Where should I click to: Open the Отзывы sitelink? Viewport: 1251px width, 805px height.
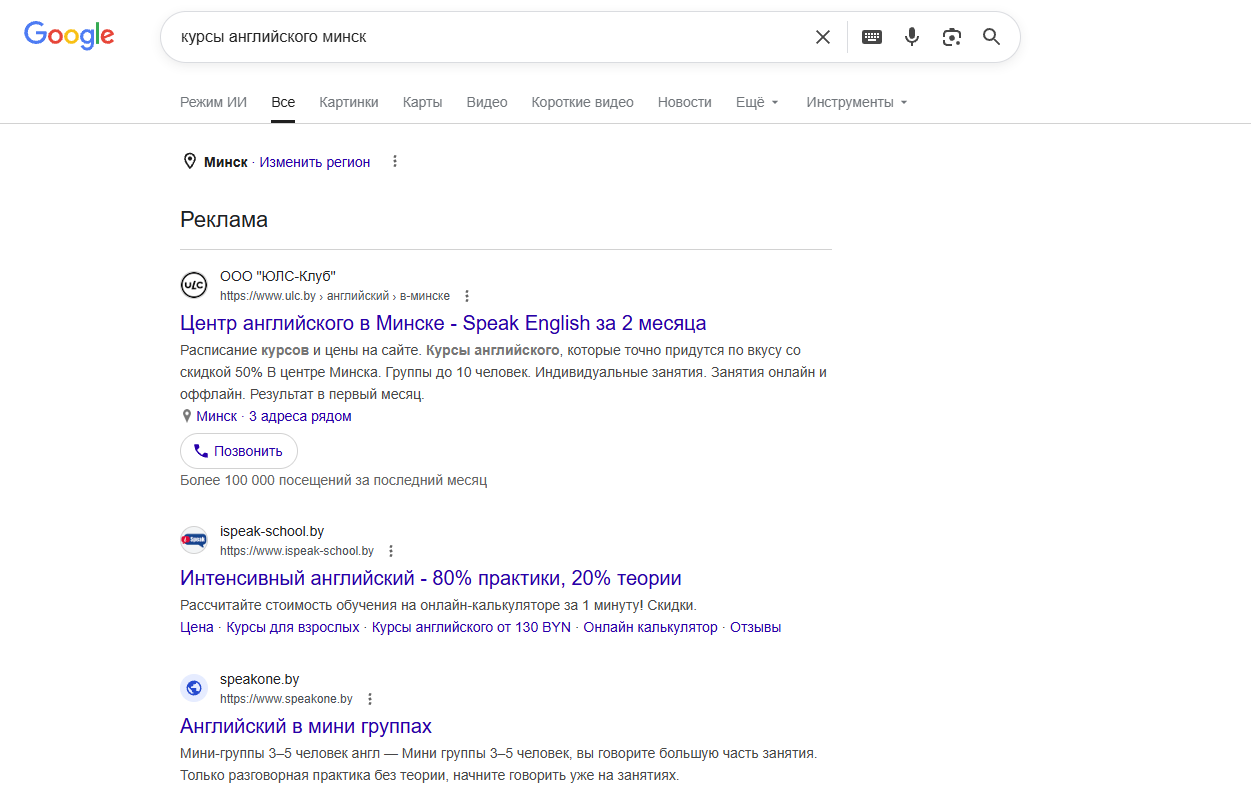pyautogui.click(x=756, y=627)
